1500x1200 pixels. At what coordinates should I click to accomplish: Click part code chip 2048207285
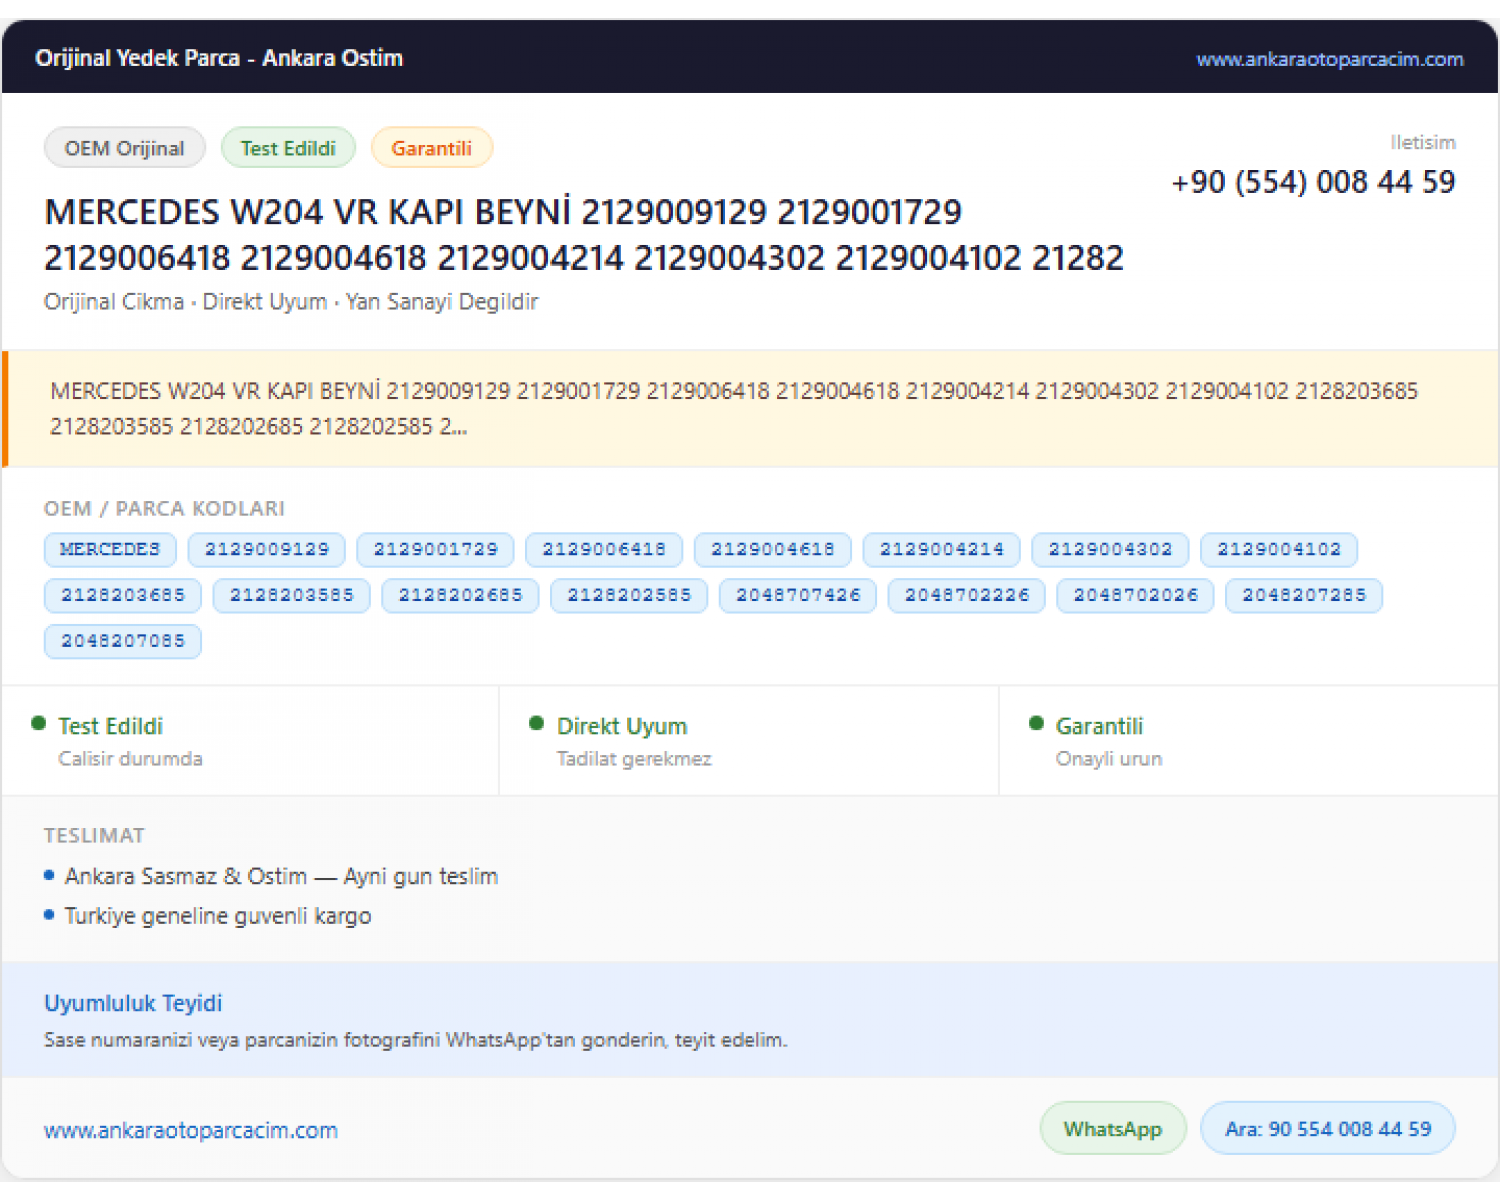click(x=1304, y=595)
